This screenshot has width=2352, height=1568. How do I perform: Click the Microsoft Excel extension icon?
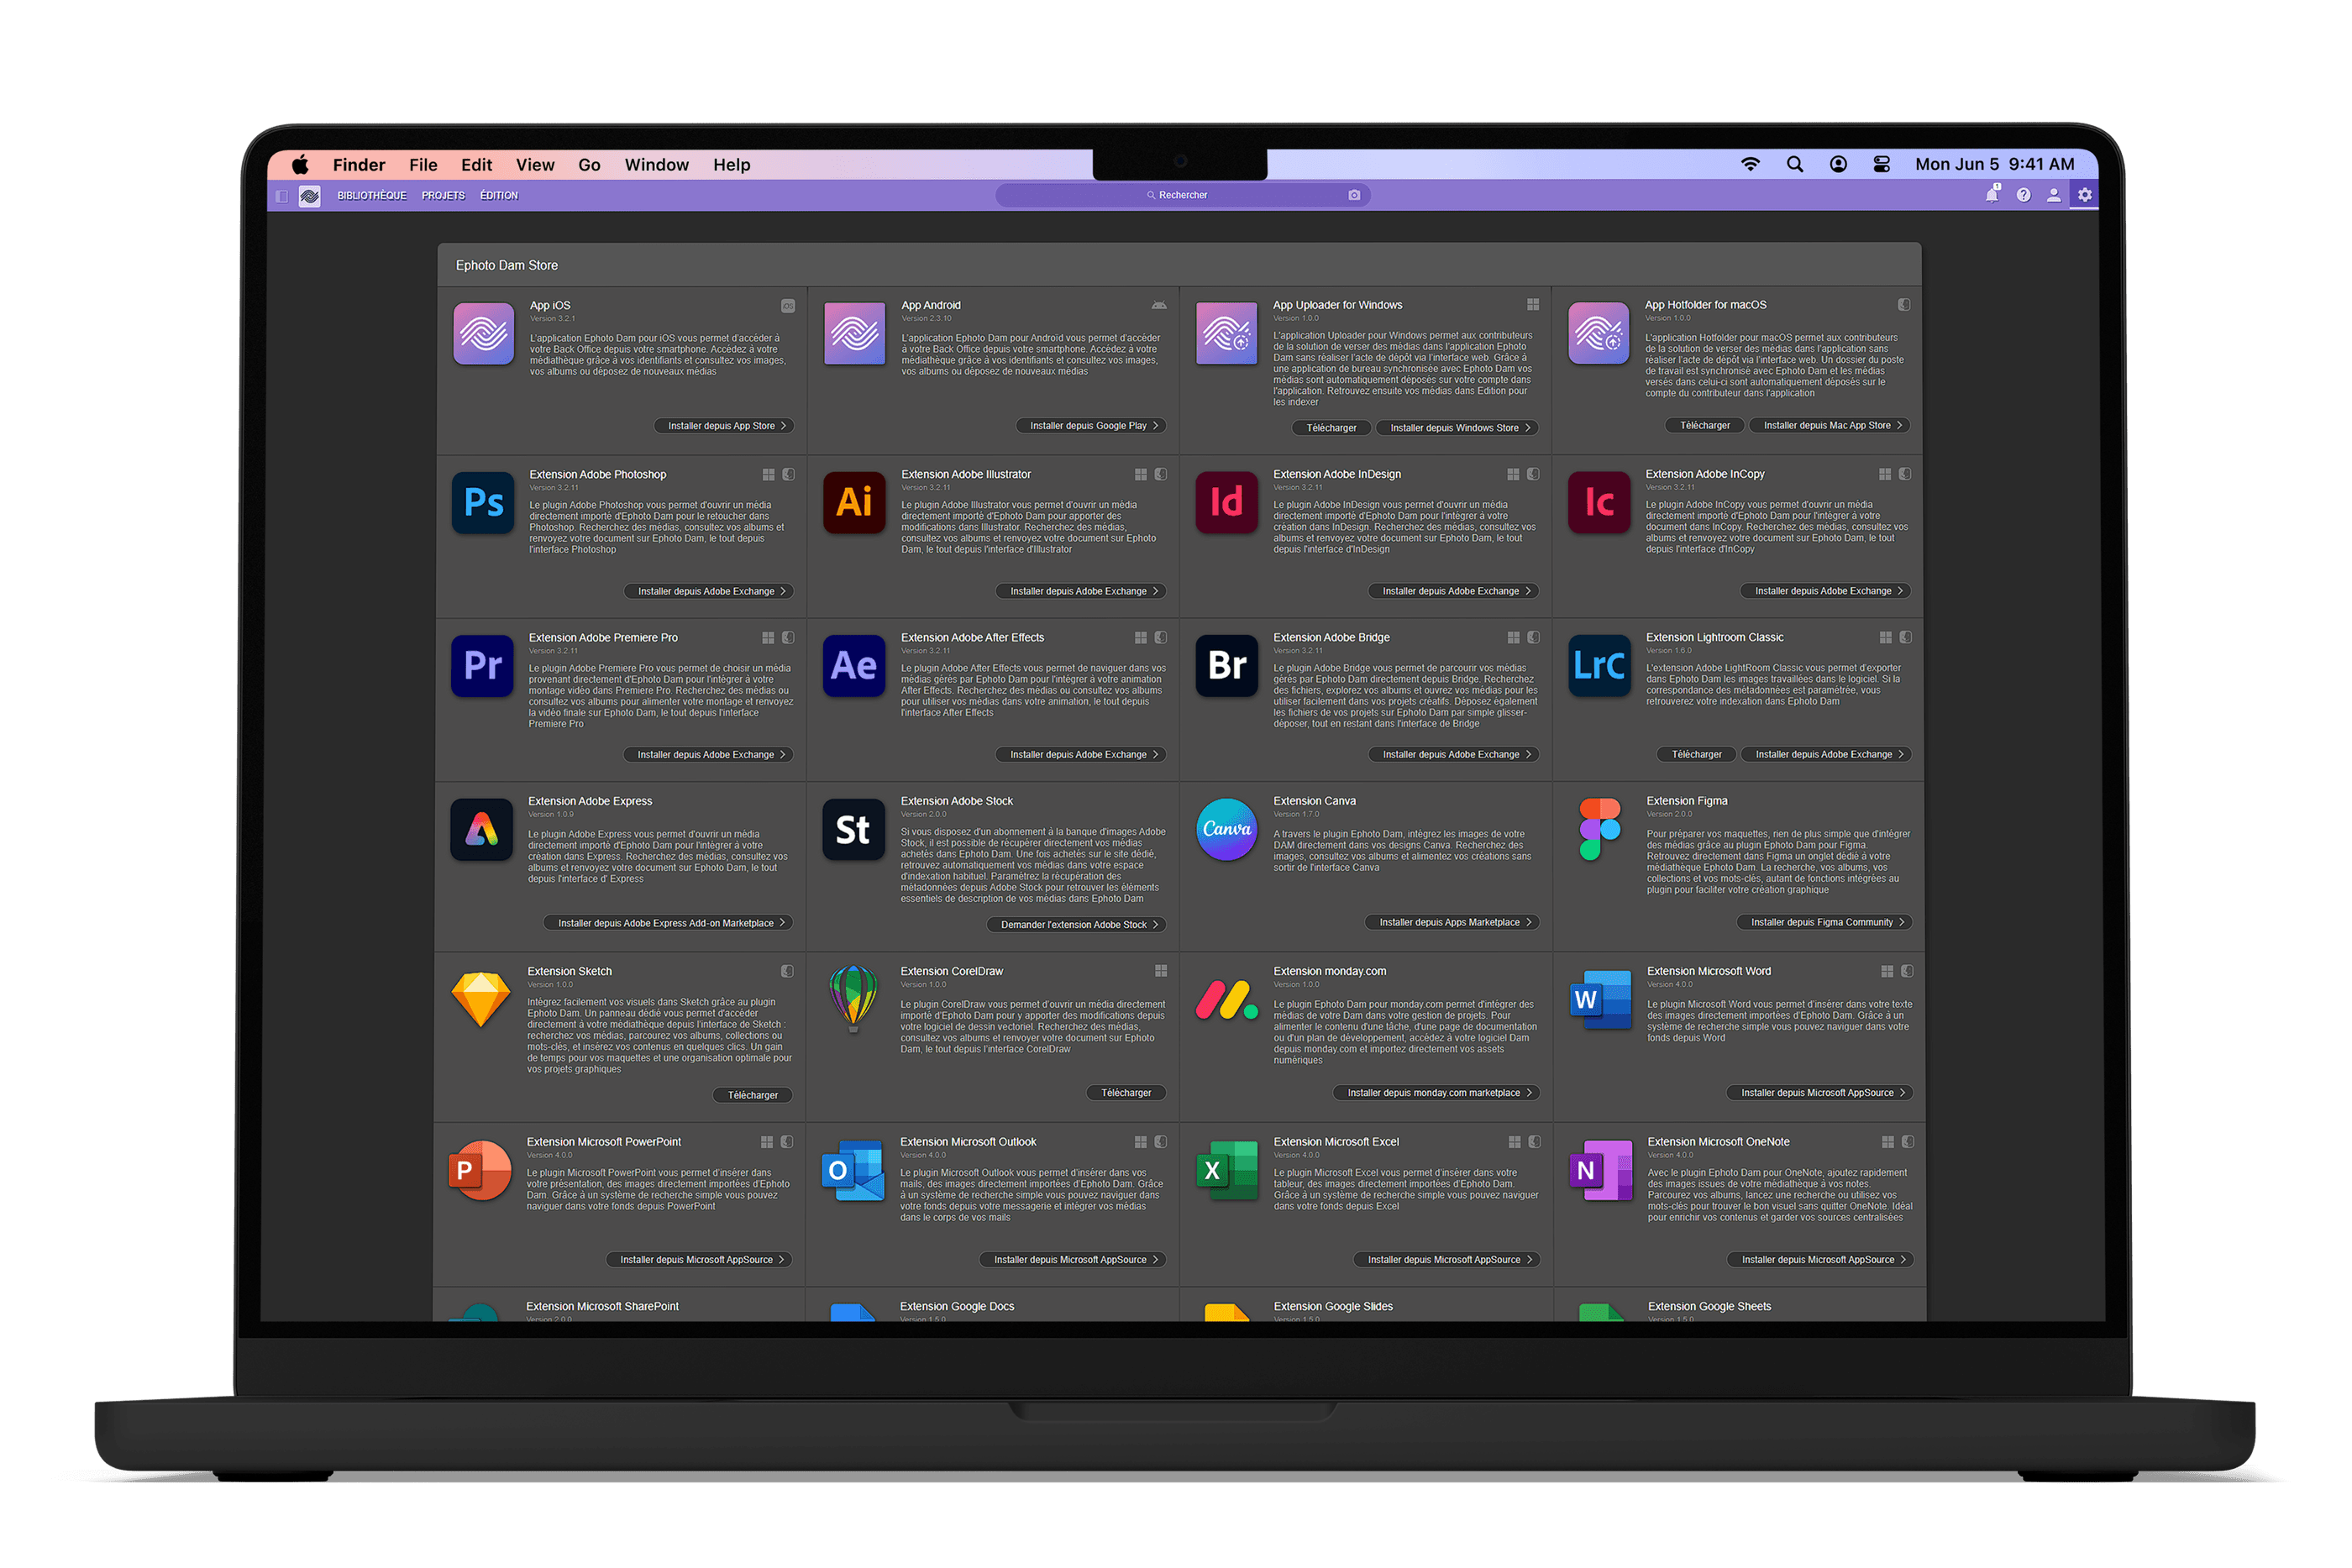pyautogui.click(x=1226, y=1171)
